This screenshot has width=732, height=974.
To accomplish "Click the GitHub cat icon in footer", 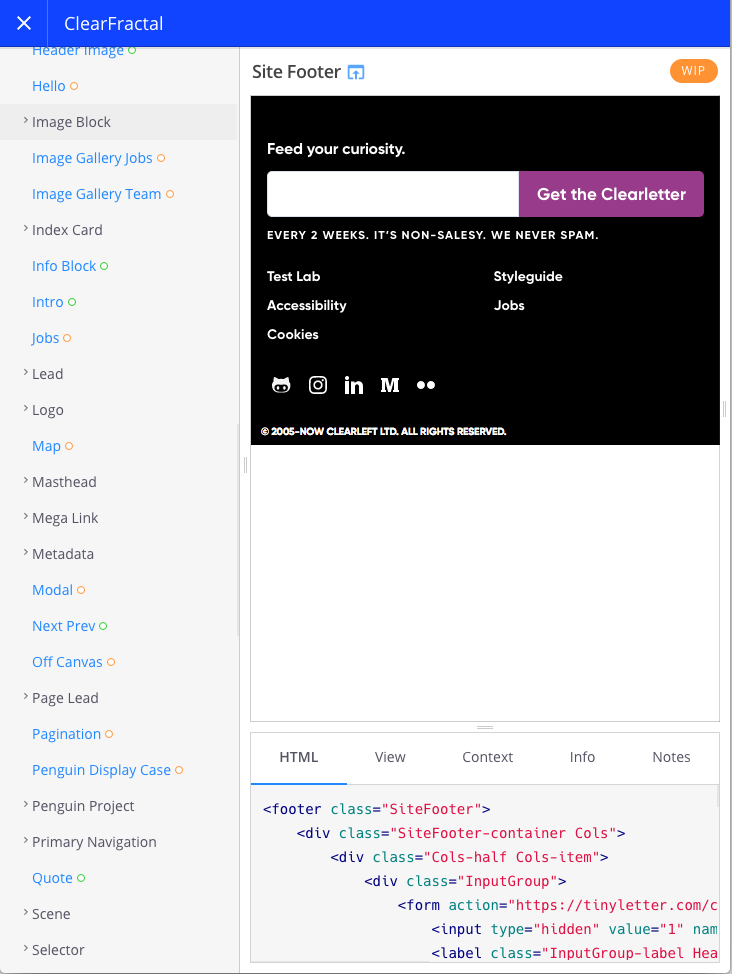I will coord(281,385).
